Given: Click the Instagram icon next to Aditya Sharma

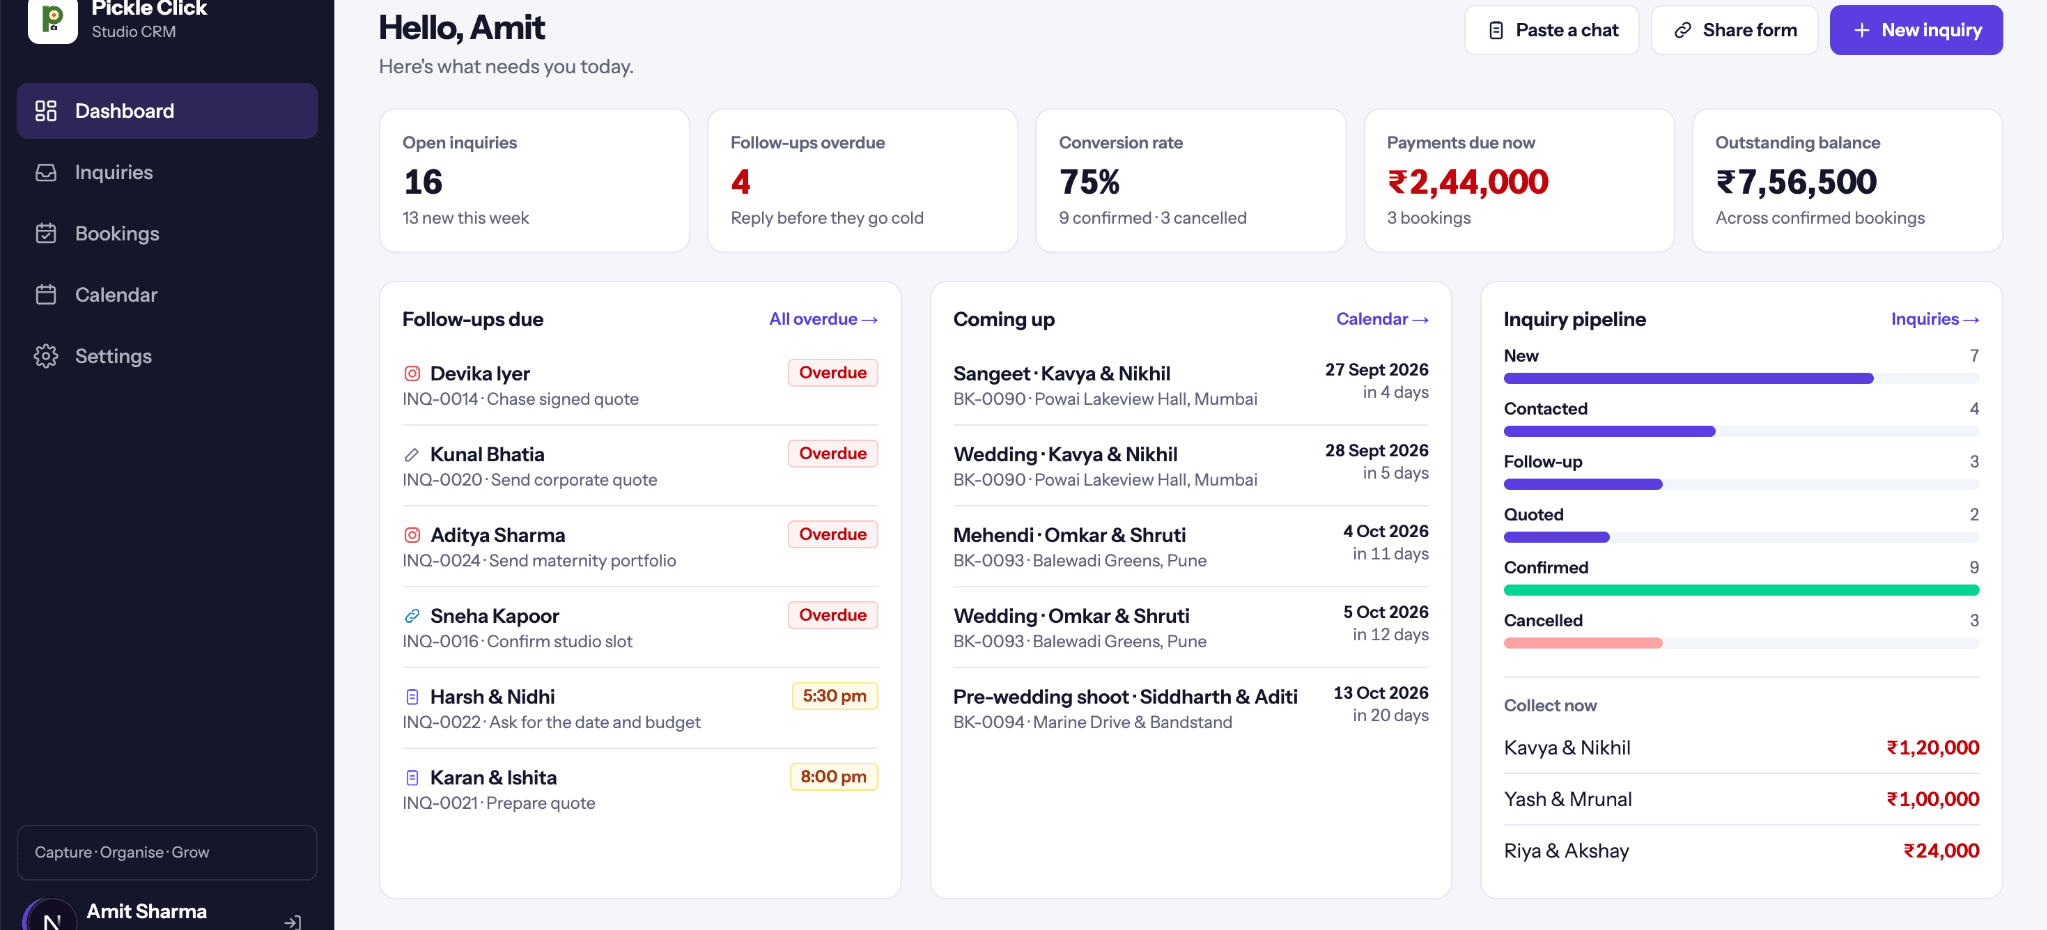Looking at the screenshot, I should click(412, 536).
